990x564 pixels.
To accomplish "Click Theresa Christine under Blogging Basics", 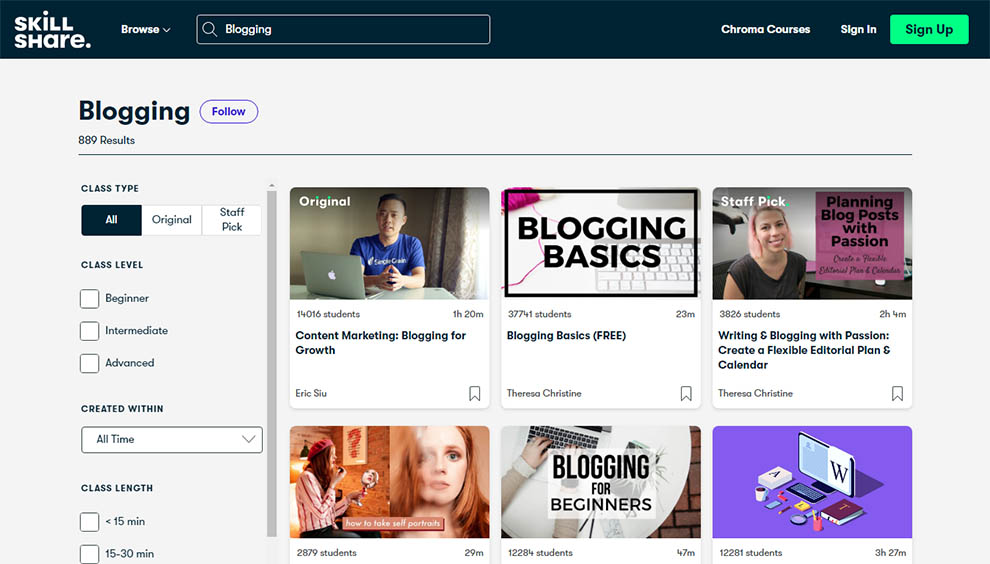I will 544,393.
